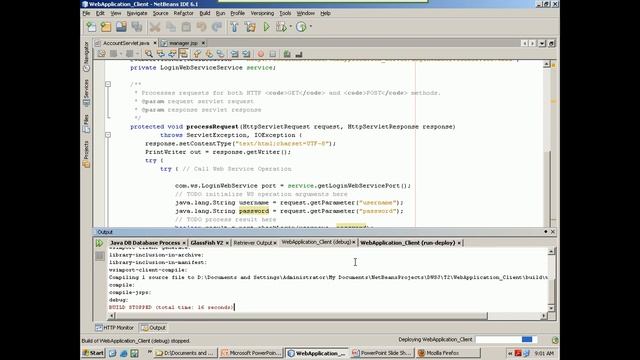Click the New File toolbar icon
The height and width of the screenshot is (360, 640).
pyautogui.click(x=91, y=27)
